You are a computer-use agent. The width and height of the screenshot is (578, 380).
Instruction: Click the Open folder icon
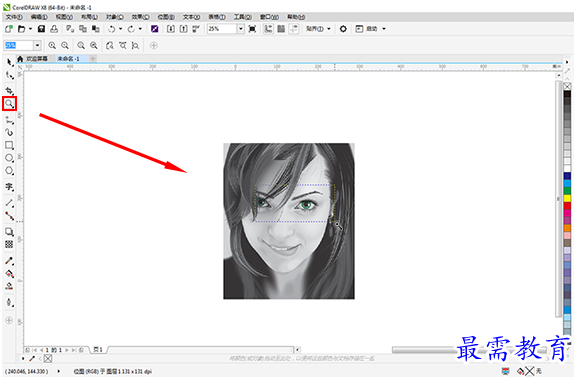[x=22, y=29]
